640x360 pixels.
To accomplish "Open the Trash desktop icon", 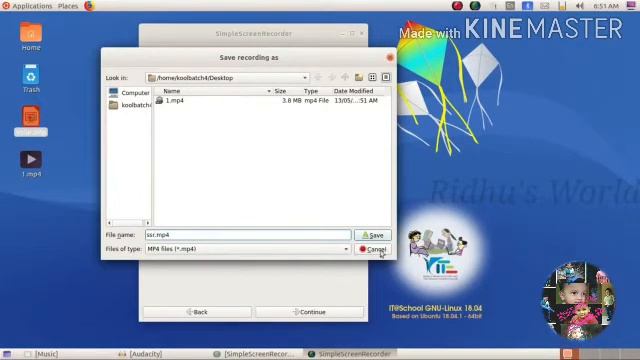I will click(x=31, y=78).
